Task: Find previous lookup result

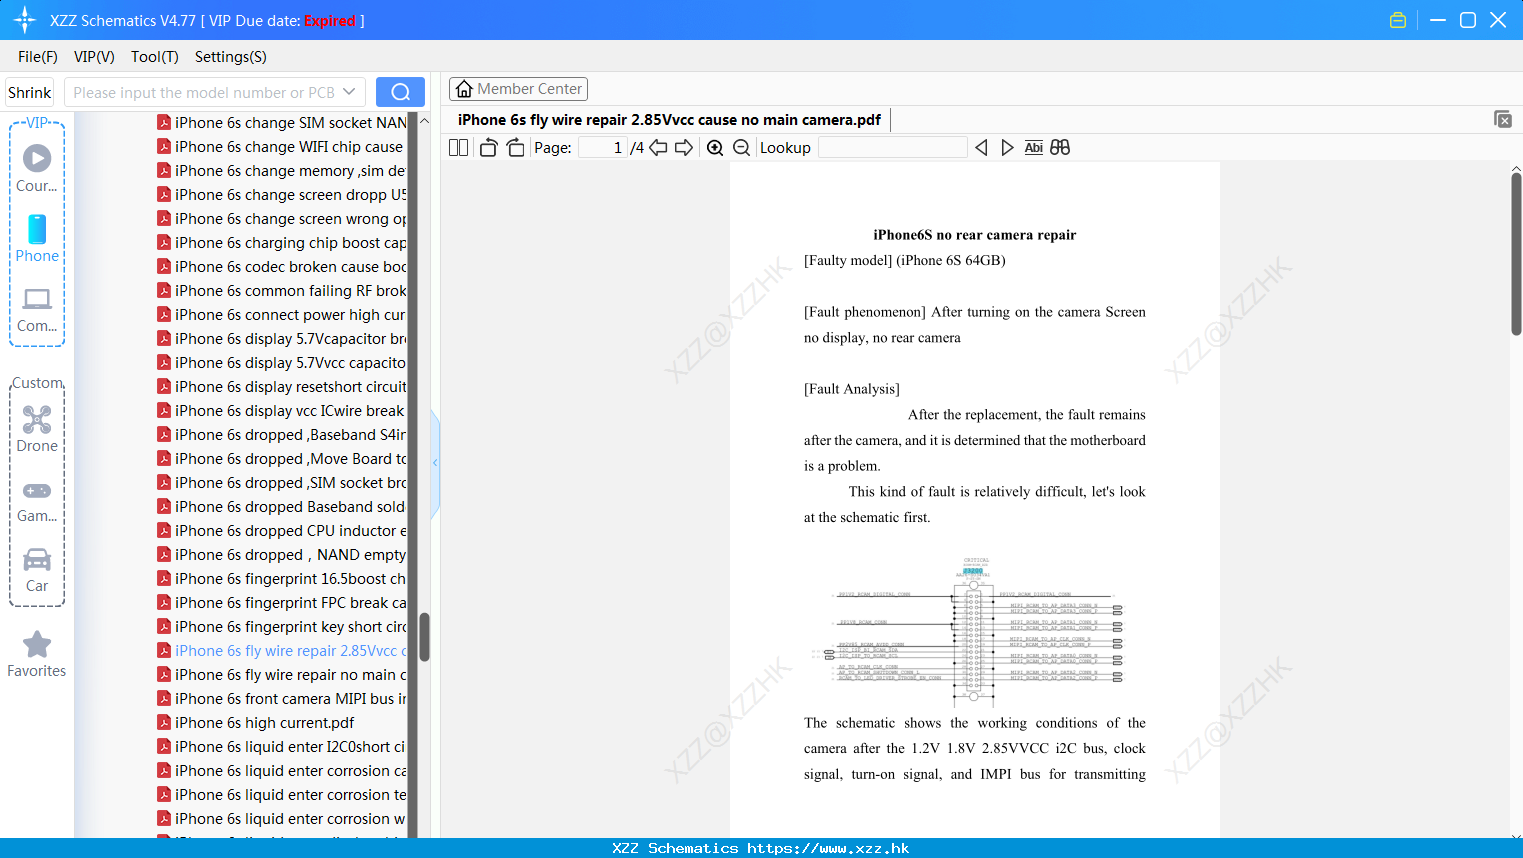Action: click(x=981, y=147)
